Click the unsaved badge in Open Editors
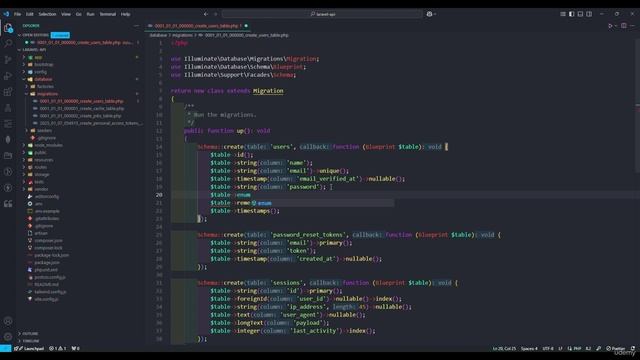 [60, 35]
